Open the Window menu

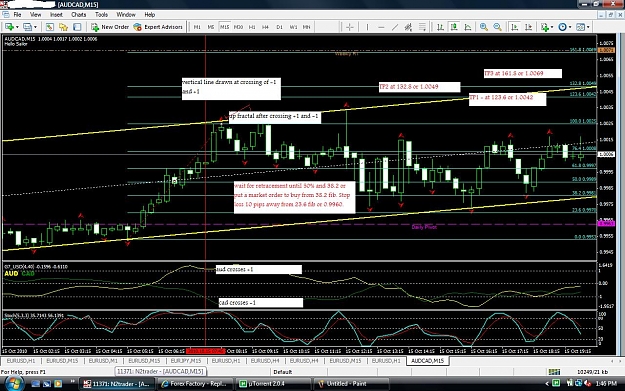coord(126,15)
